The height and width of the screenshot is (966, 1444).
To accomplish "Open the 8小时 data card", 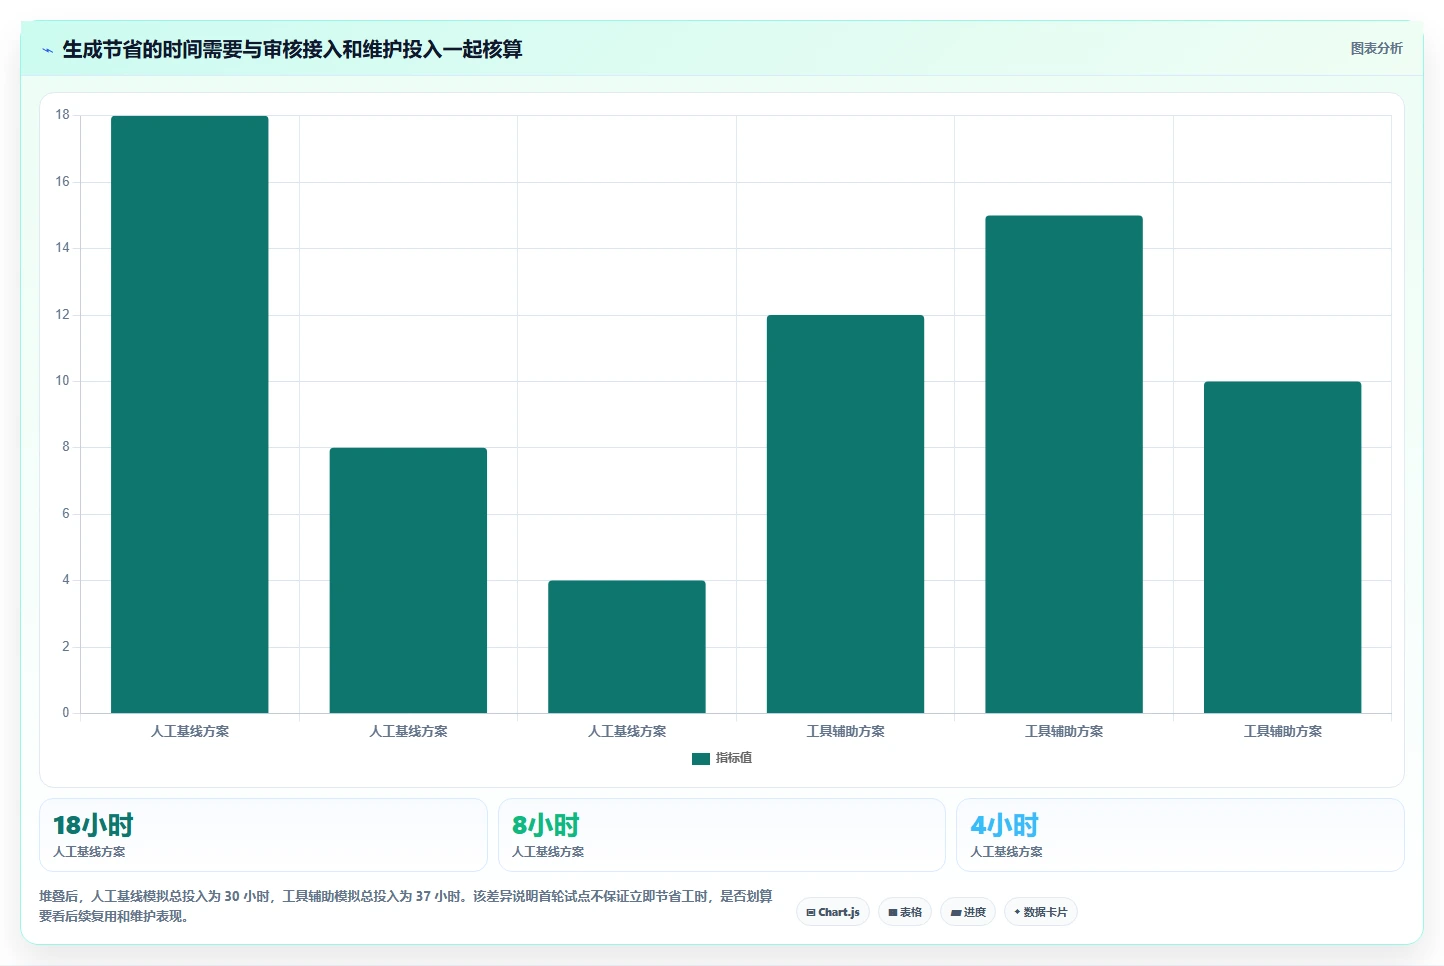I will point(721,835).
